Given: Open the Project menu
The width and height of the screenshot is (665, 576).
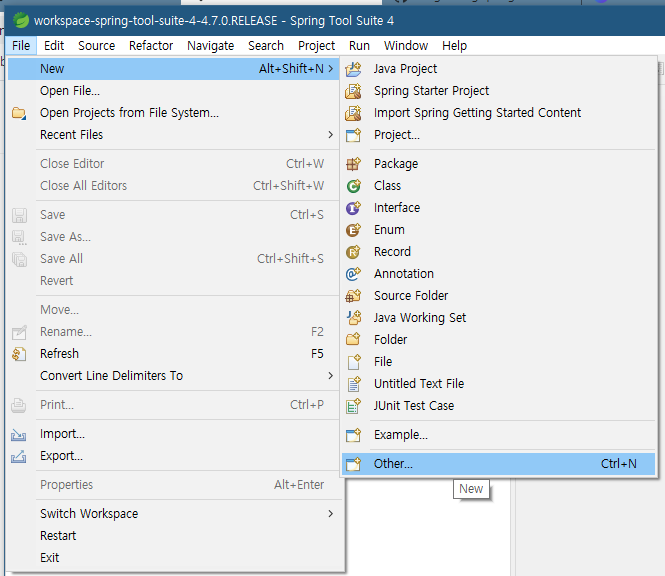Looking at the screenshot, I should click(x=316, y=45).
